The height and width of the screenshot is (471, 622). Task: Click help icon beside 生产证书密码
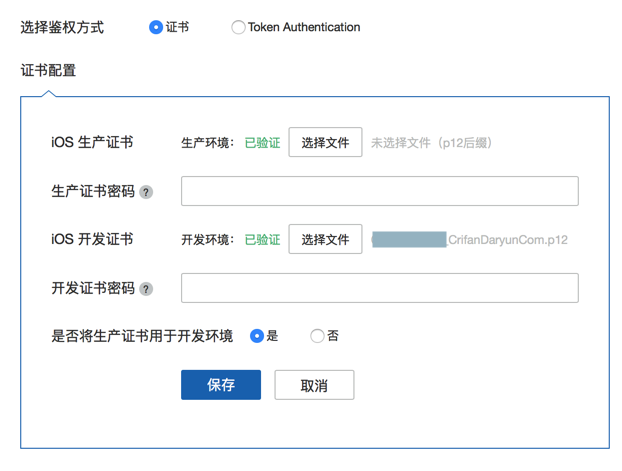(x=147, y=192)
